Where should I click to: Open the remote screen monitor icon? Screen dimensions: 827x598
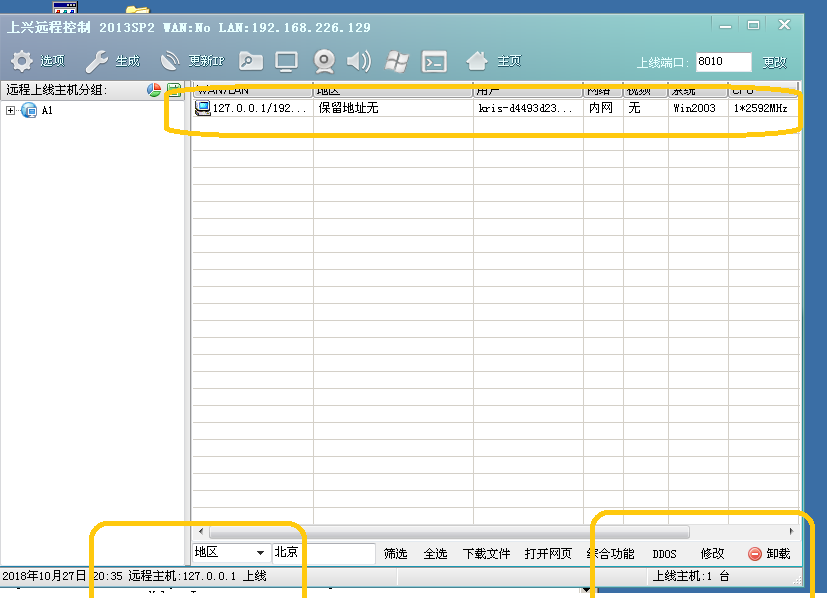click(x=286, y=62)
